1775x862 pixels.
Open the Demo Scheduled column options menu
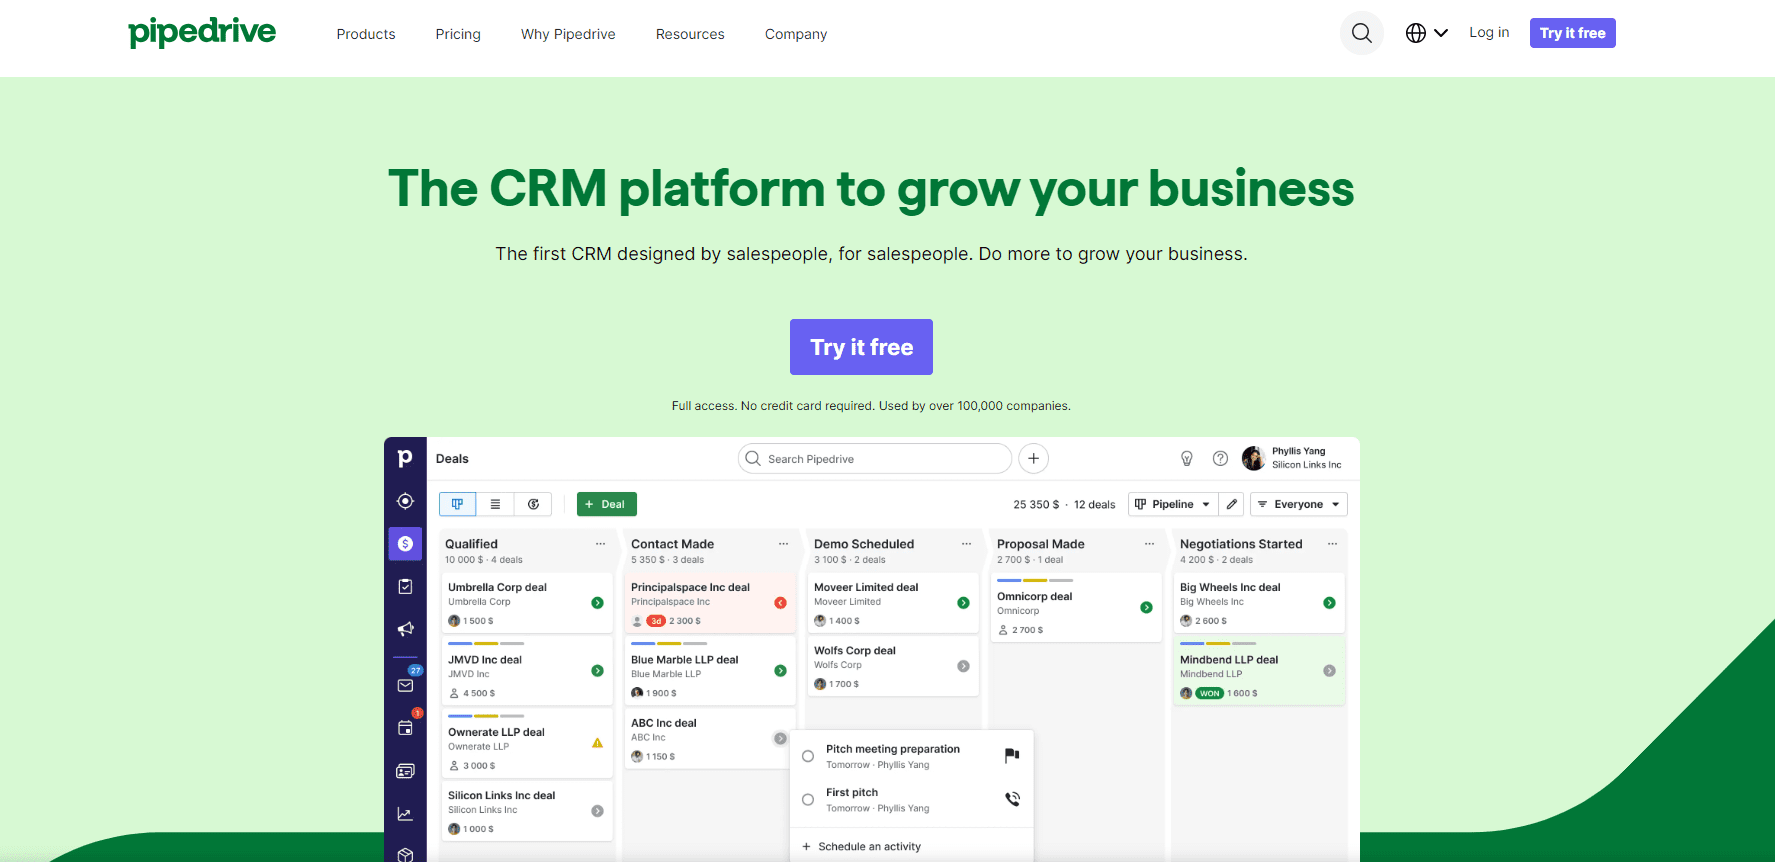pos(966,544)
